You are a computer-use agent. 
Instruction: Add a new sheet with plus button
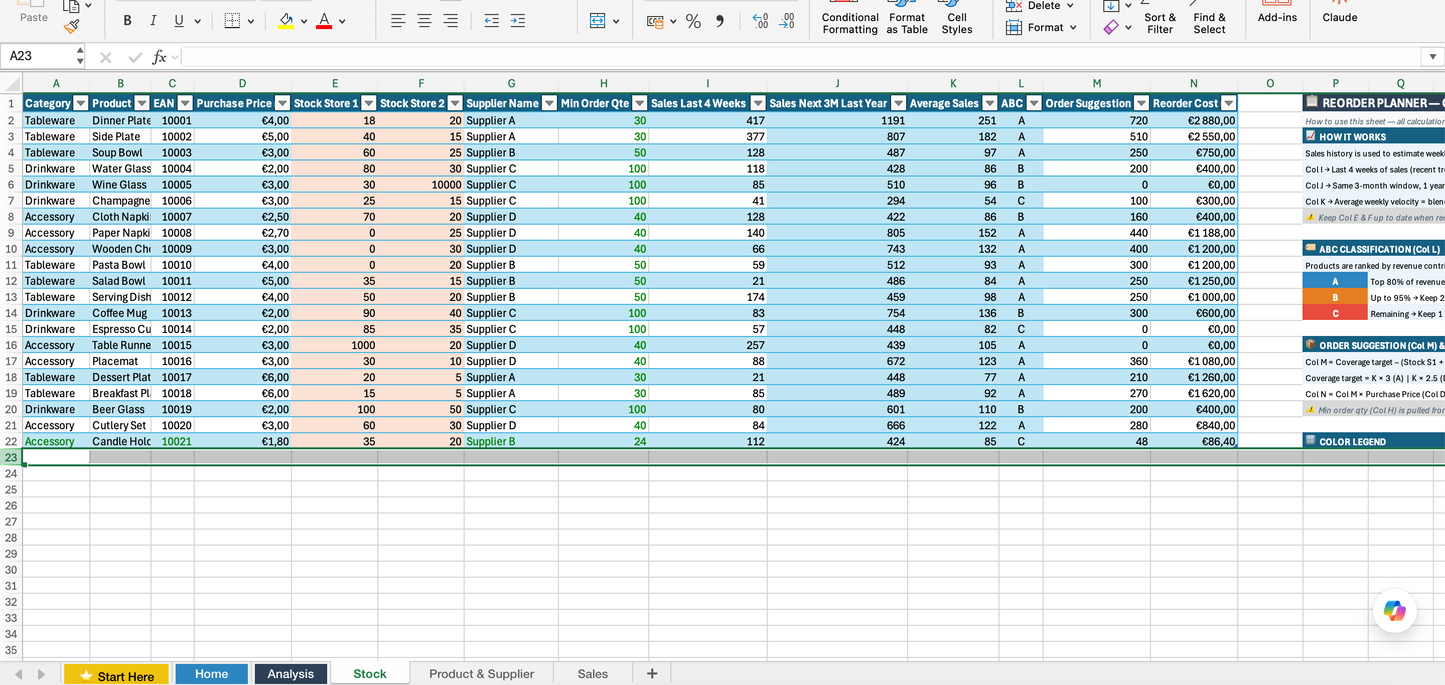[x=652, y=674]
